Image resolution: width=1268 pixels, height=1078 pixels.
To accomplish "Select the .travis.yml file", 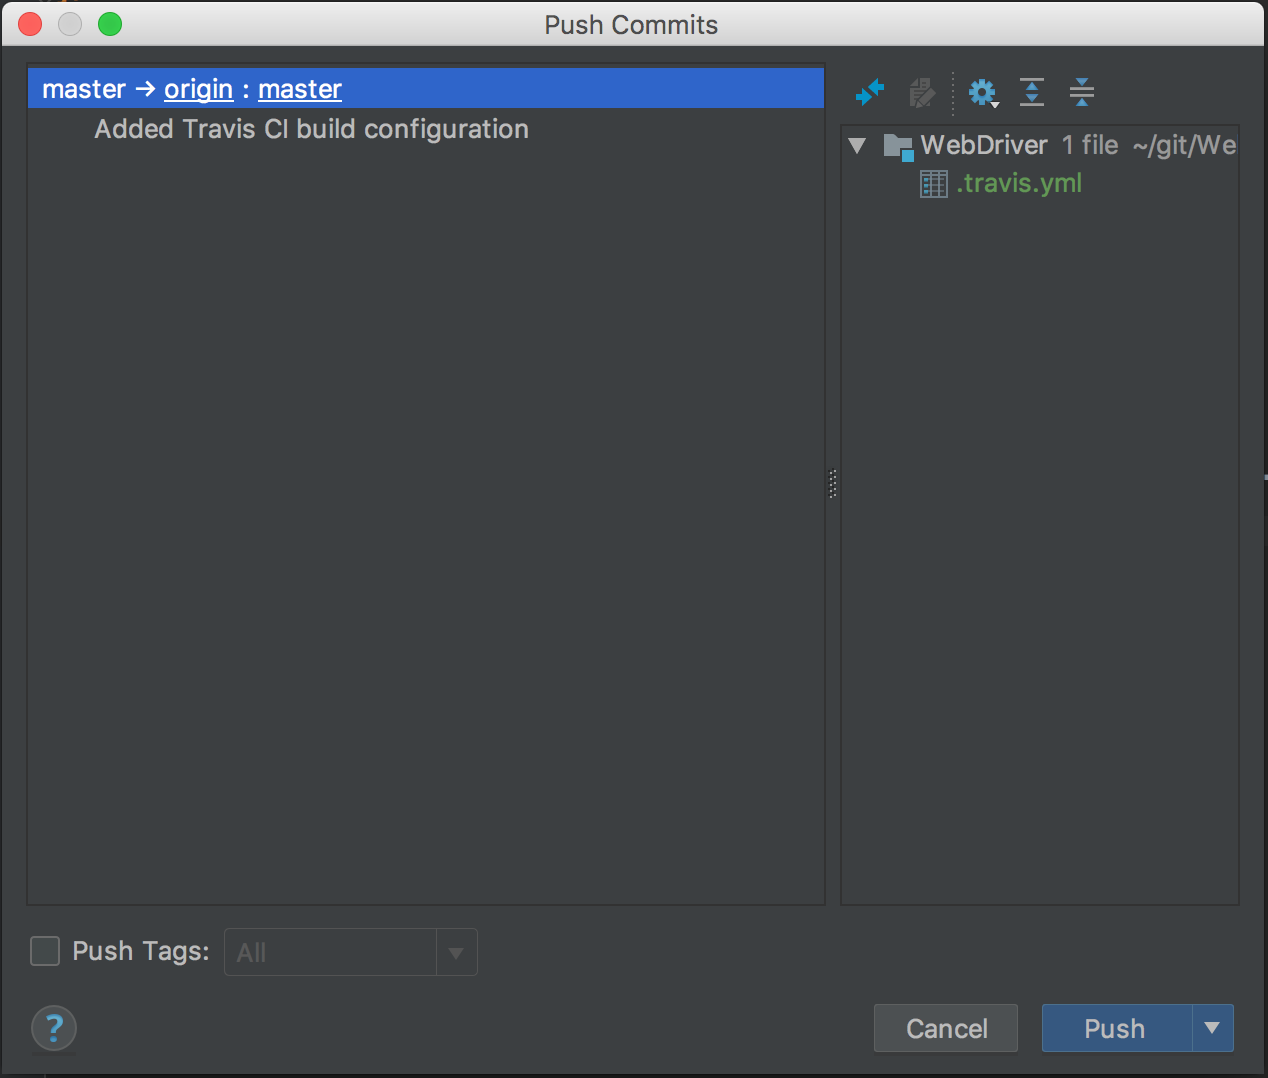I will tap(1019, 184).
